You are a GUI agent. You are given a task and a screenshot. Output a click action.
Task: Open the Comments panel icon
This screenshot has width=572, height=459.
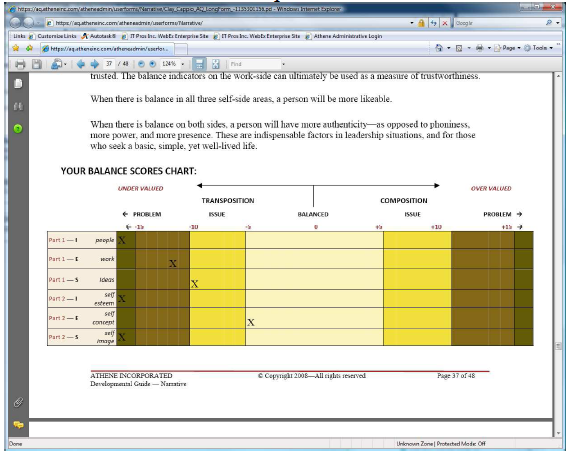(x=18, y=425)
